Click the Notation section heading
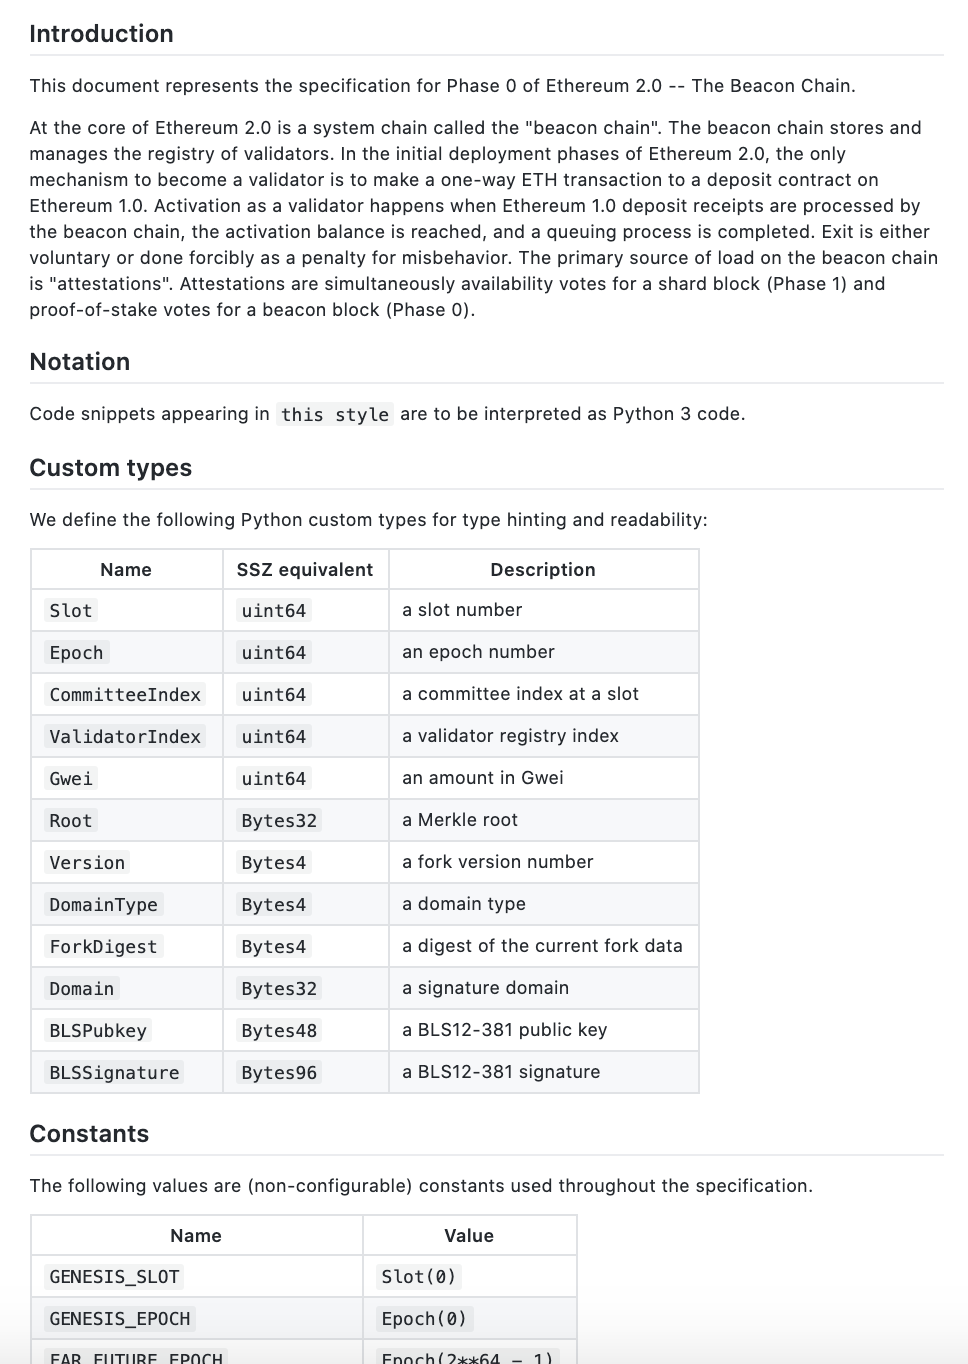 [79, 362]
